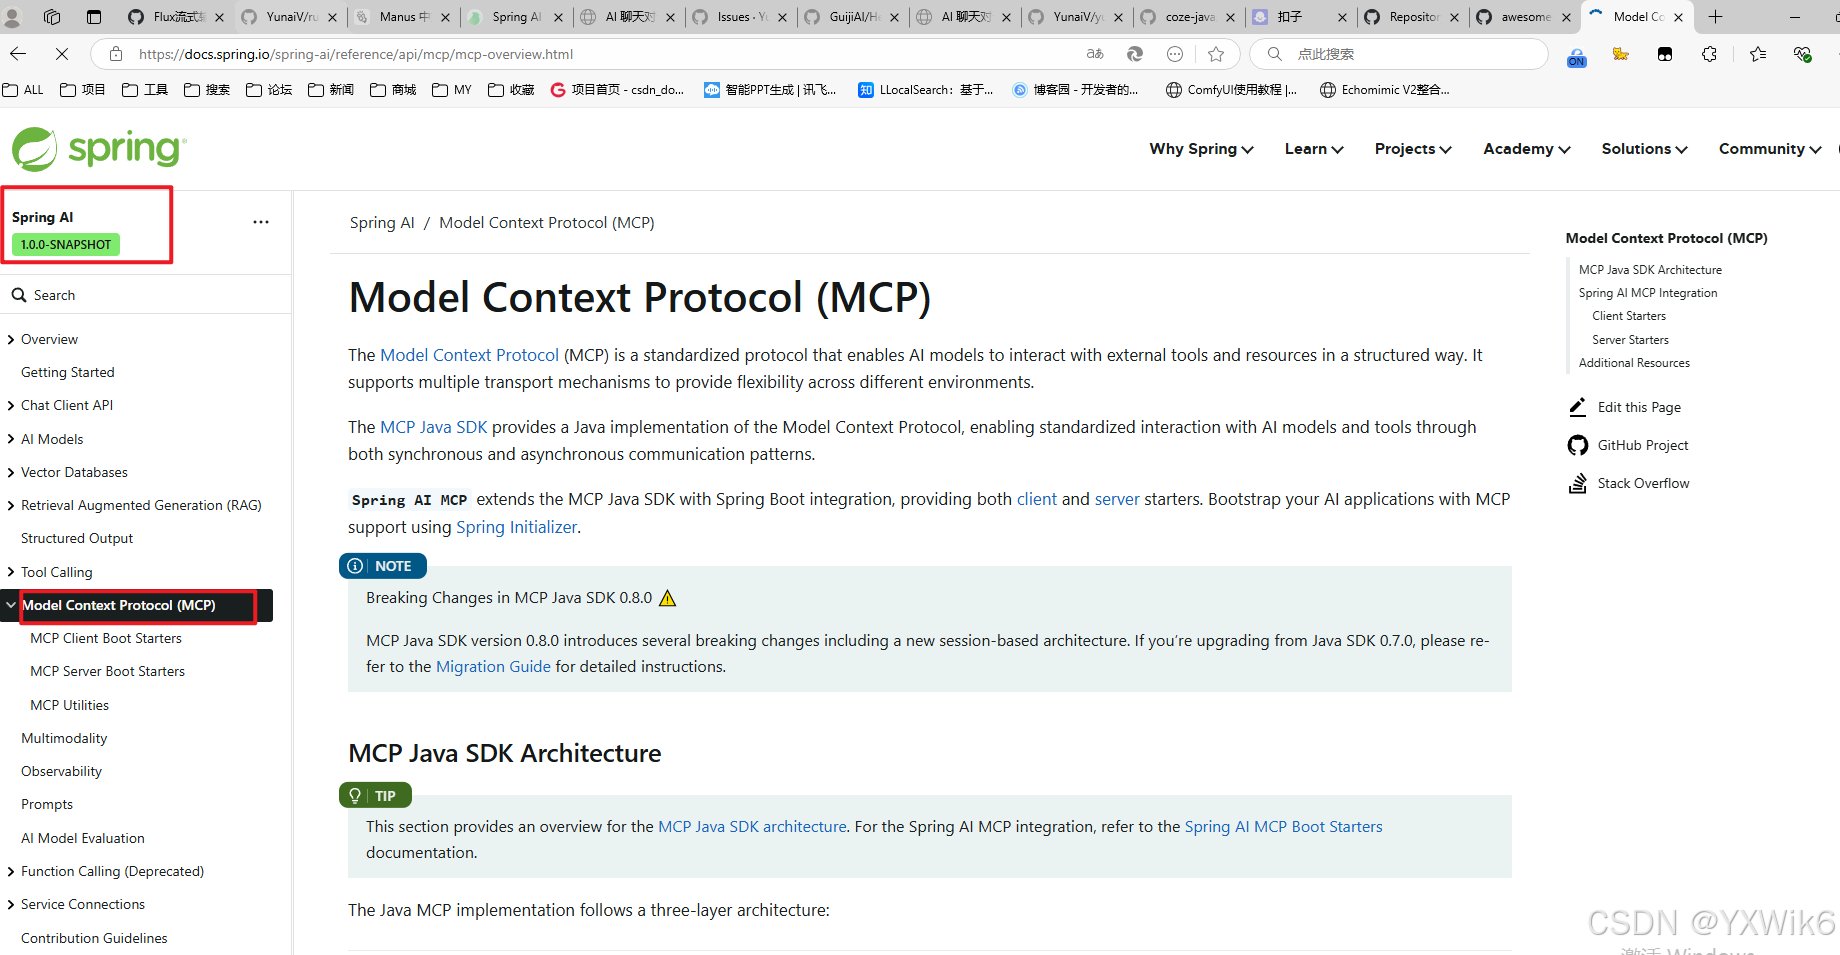Open the browser extensions puzzle icon
Viewport: 1840px width, 955px height.
(x=1709, y=54)
